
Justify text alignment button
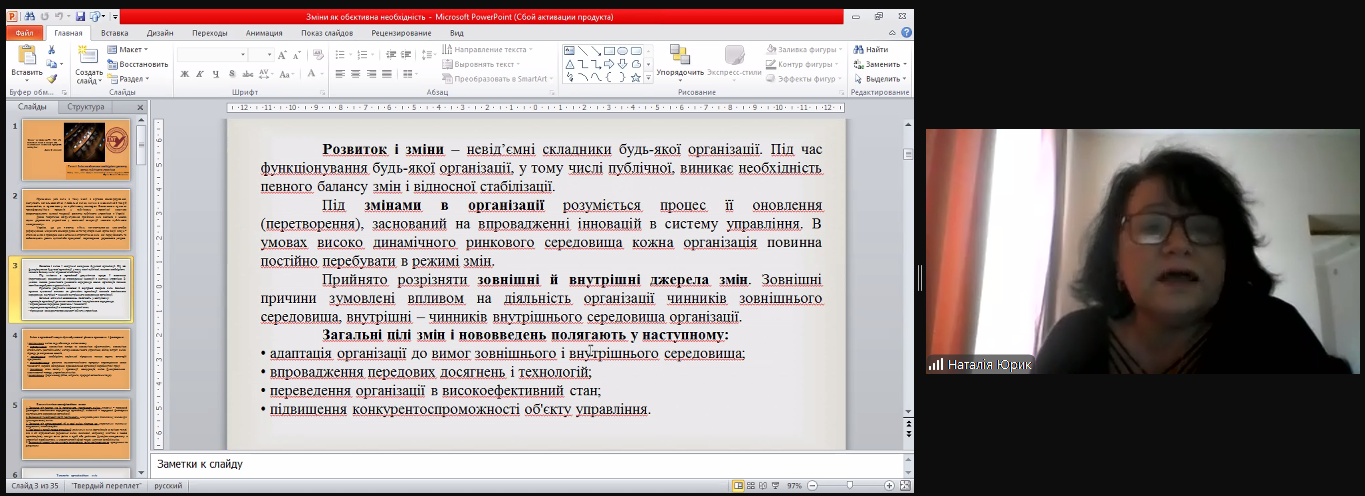(385, 74)
